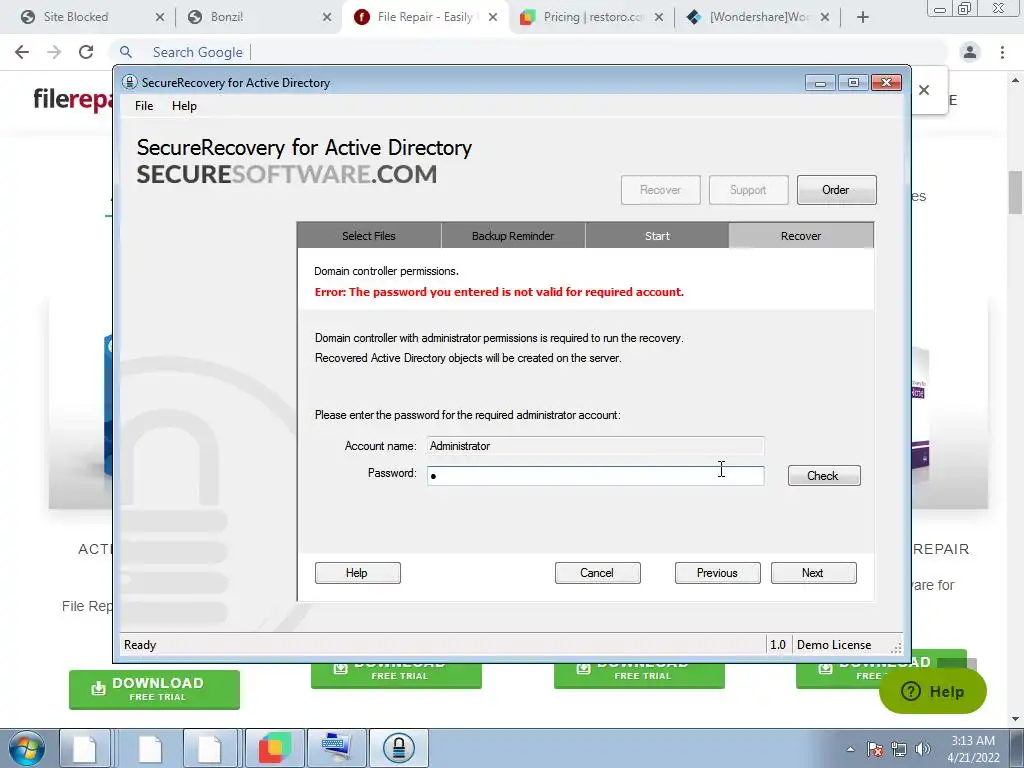Click the browser page vertical scrollbar
The height and width of the screenshot is (768, 1024).
click(1016, 193)
